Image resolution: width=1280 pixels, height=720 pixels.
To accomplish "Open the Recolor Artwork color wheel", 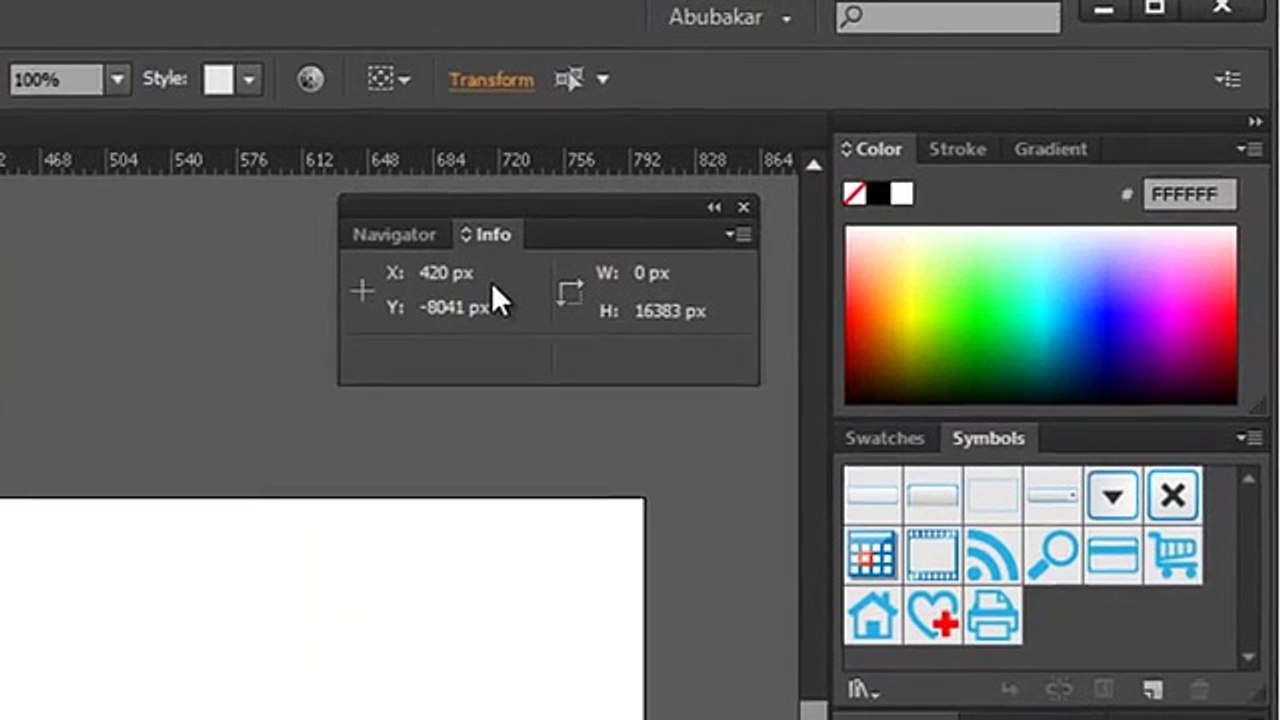I will click(x=310, y=79).
